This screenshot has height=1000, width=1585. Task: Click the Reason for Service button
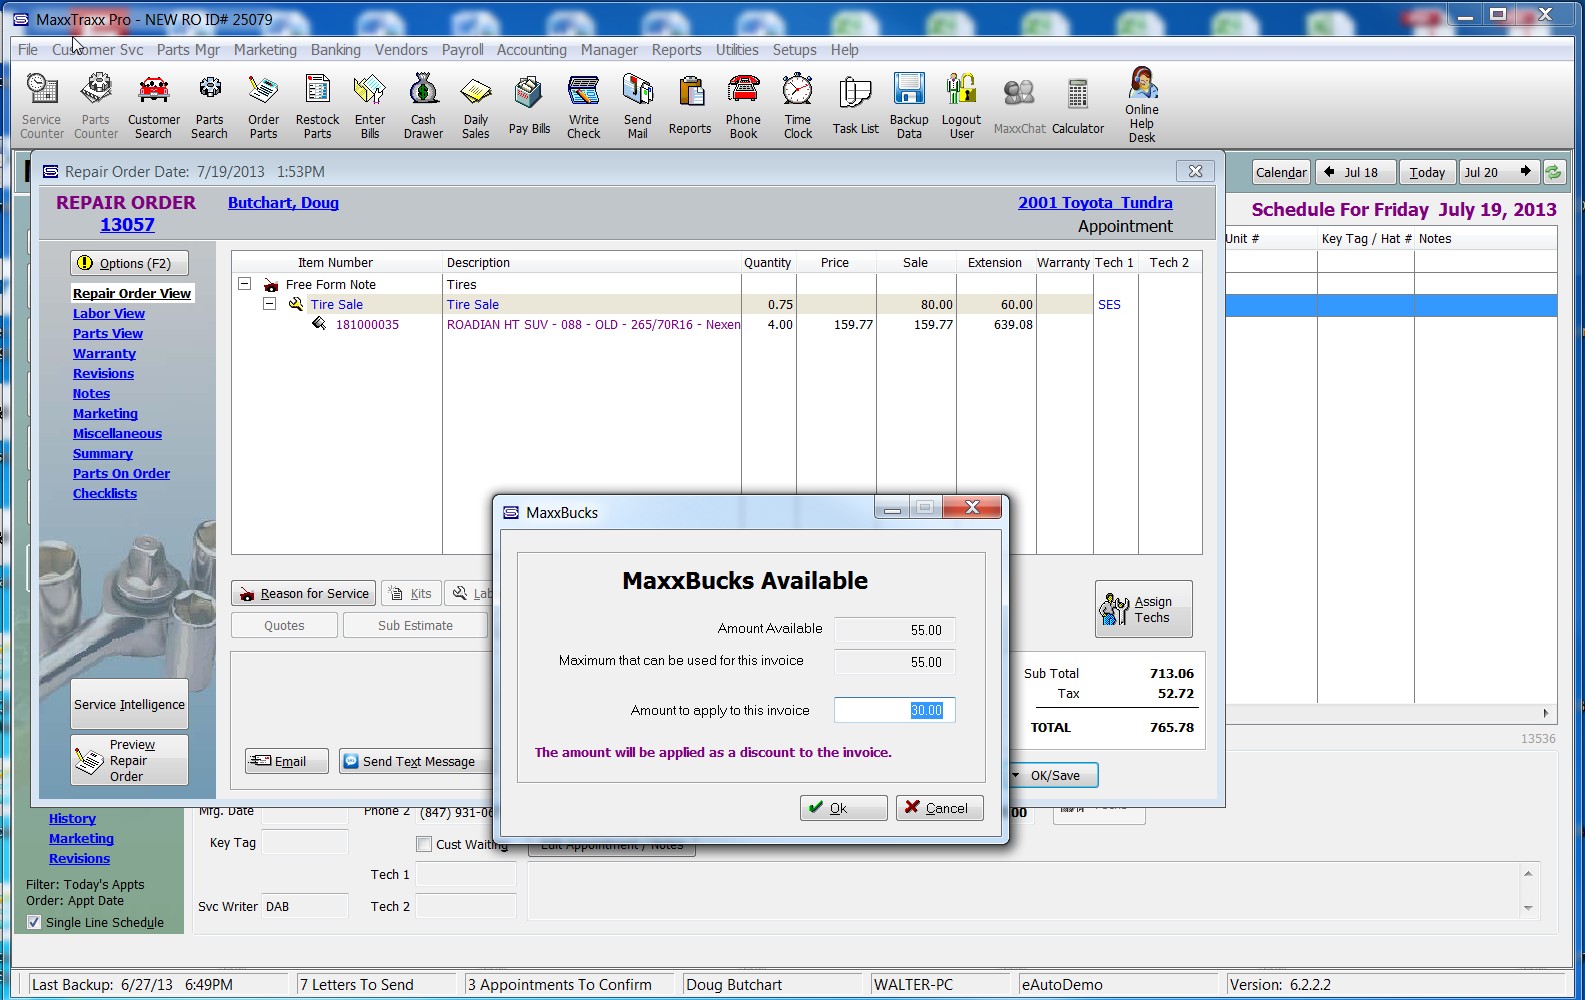tap(304, 593)
